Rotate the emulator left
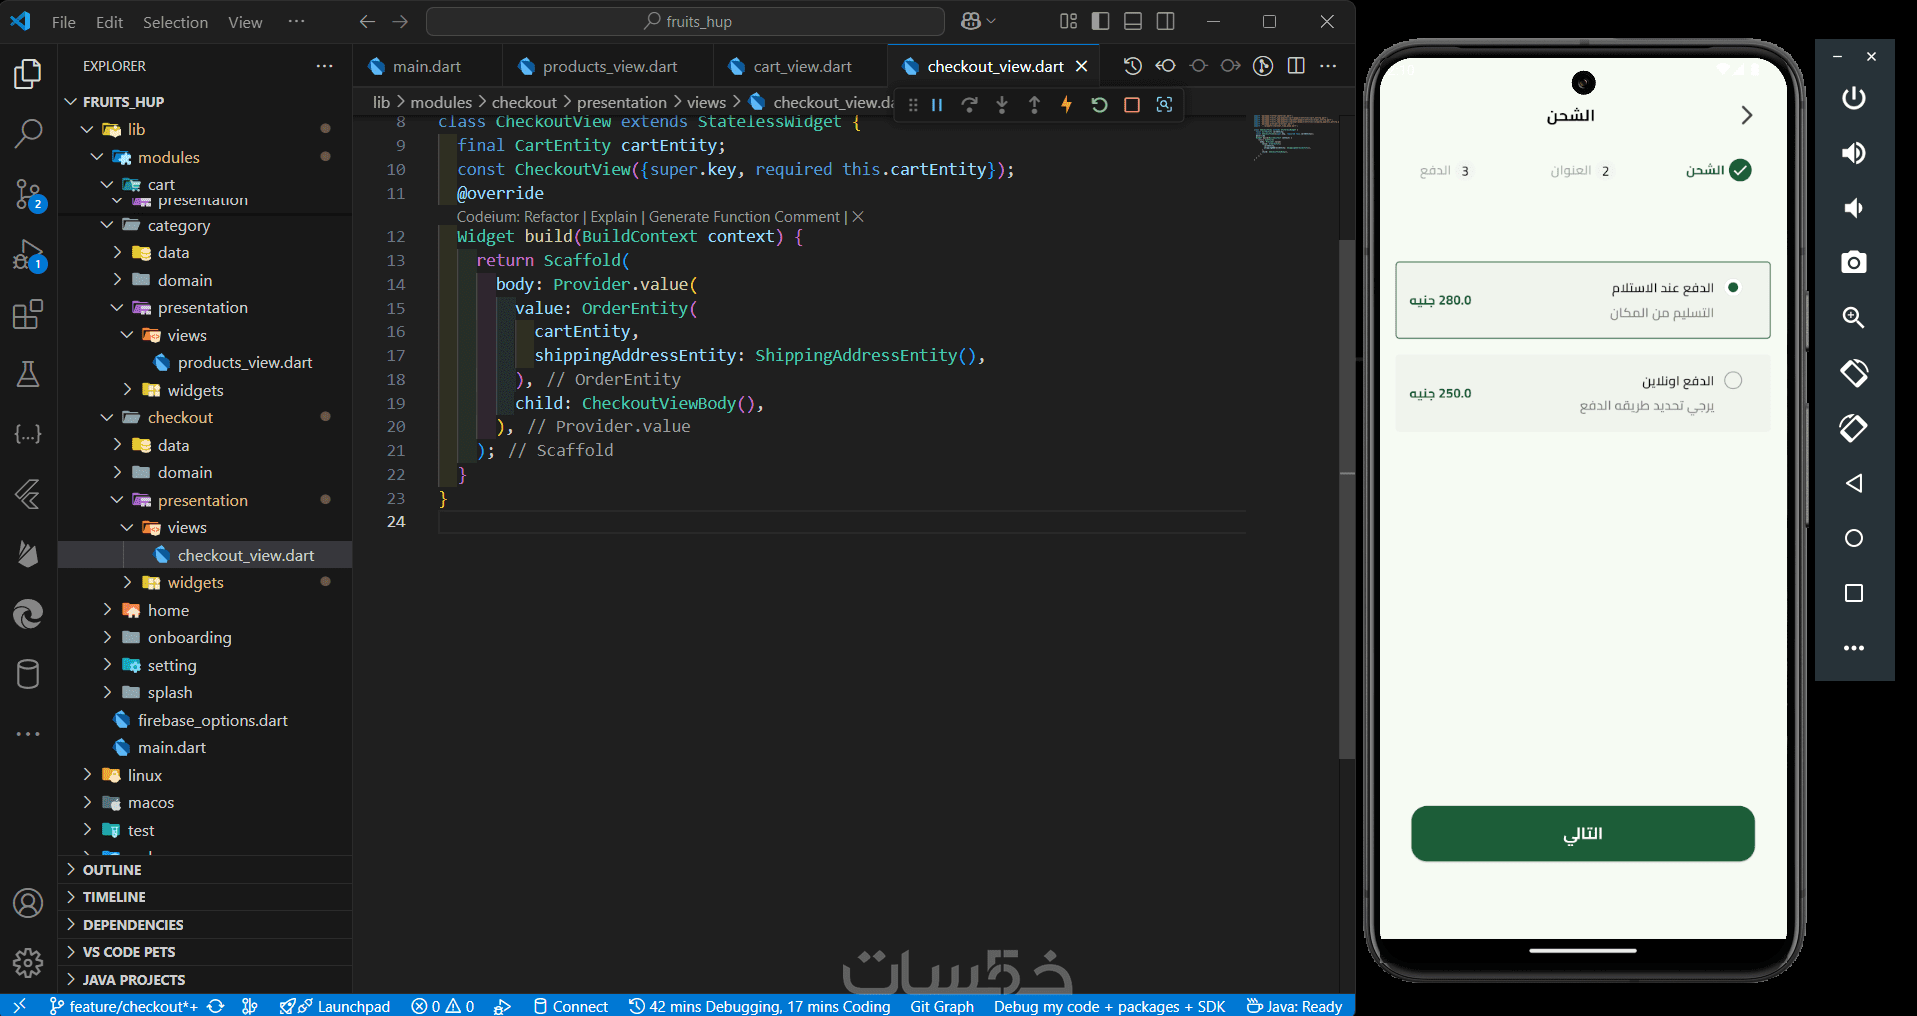Screen dimensions: 1917x1016 click(x=1853, y=373)
